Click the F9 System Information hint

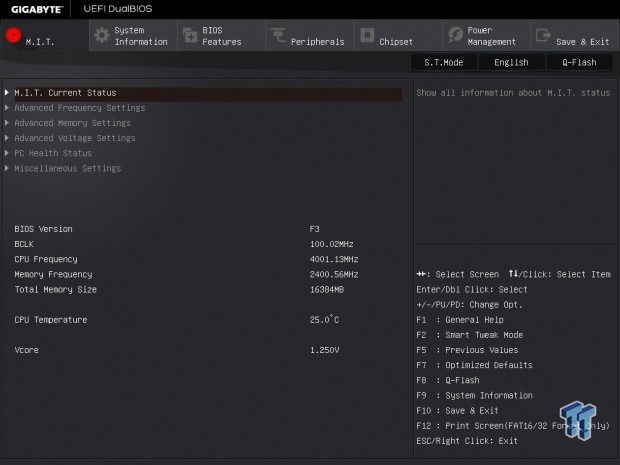pos(474,395)
